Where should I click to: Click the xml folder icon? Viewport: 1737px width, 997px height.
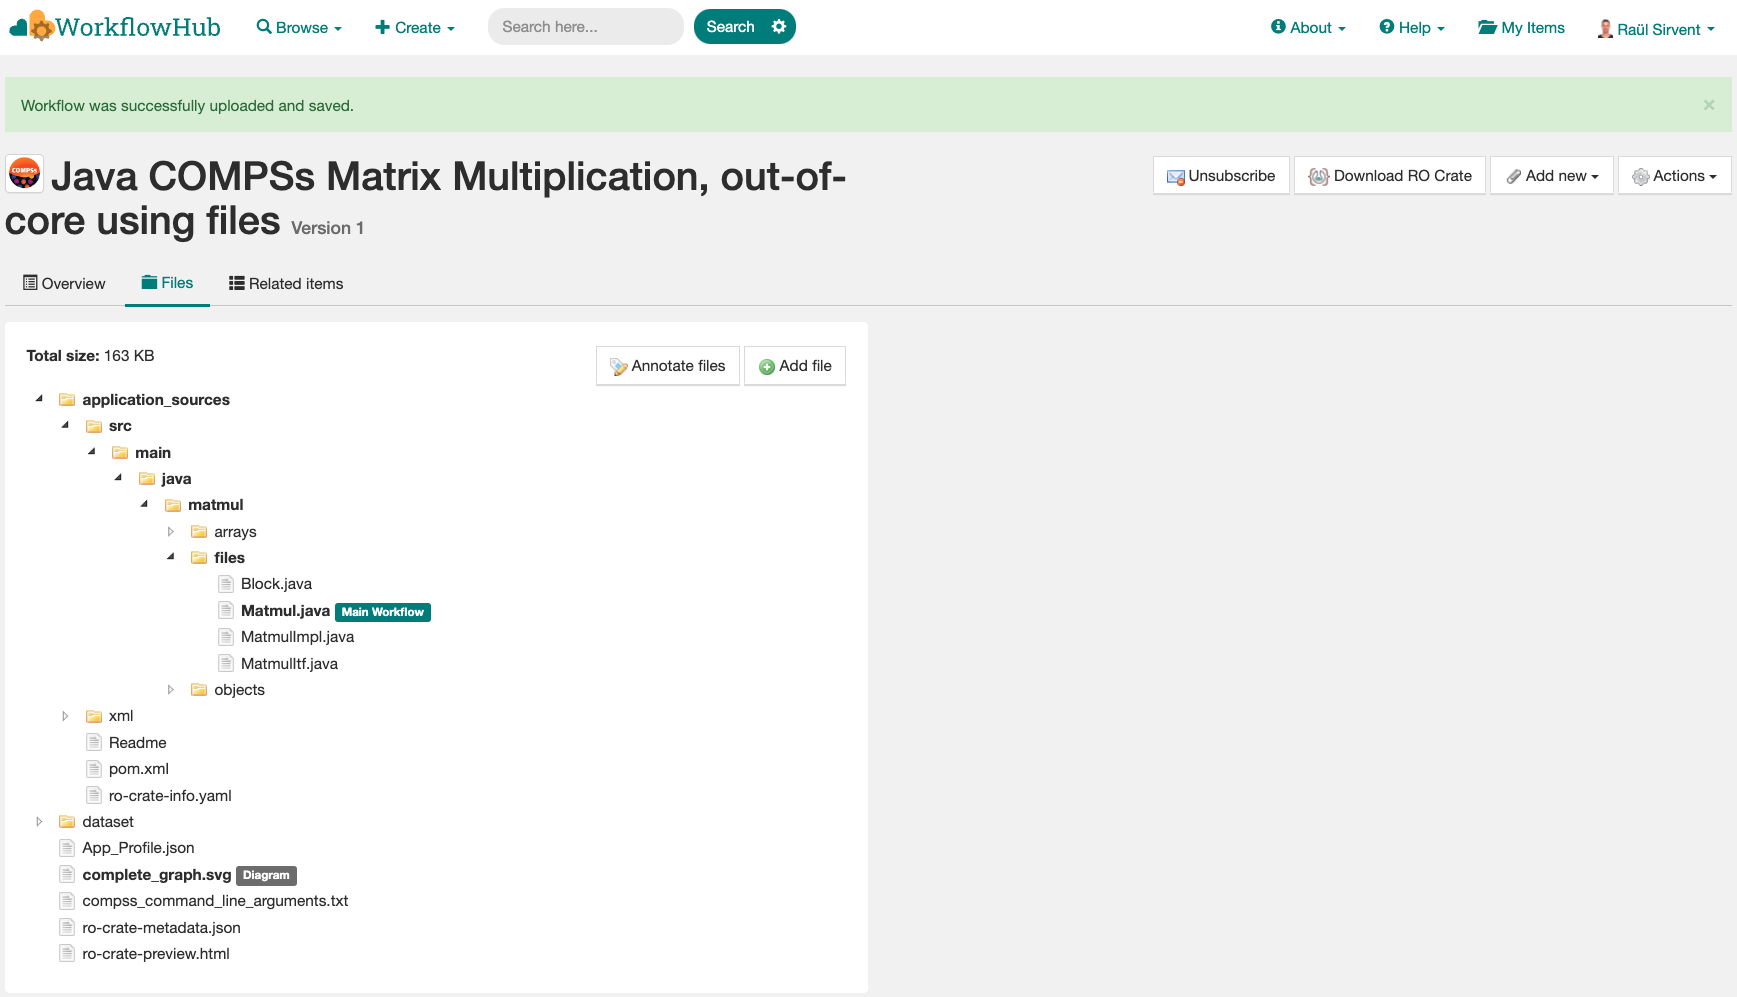(x=94, y=716)
